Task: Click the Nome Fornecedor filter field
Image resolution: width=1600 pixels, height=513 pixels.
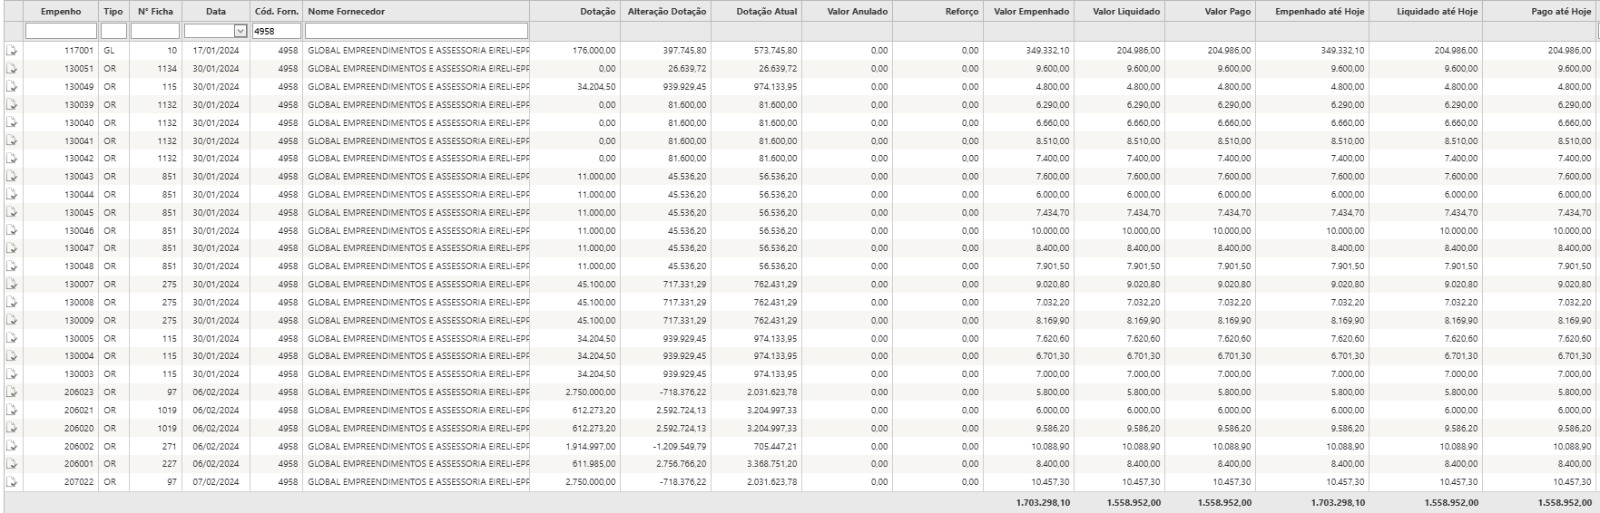Action: click(416, 31)
